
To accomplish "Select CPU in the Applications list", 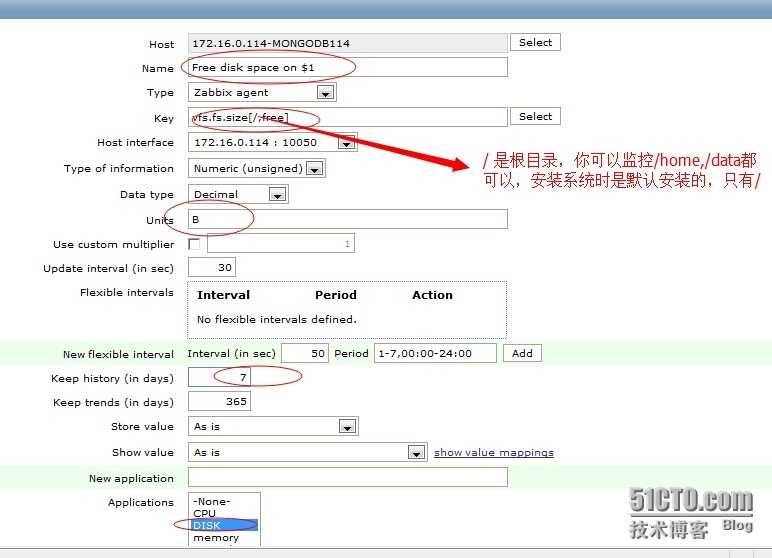I will click(224, 513).
